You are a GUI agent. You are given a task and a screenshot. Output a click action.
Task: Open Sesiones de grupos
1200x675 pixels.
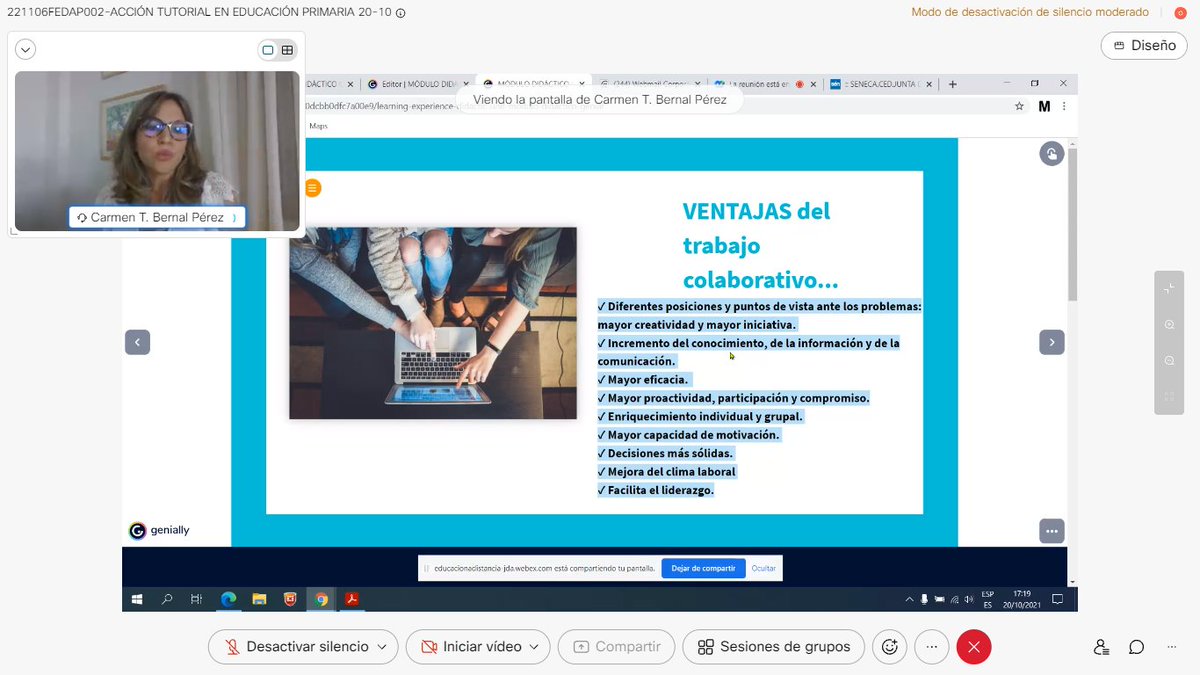[774, 647]
